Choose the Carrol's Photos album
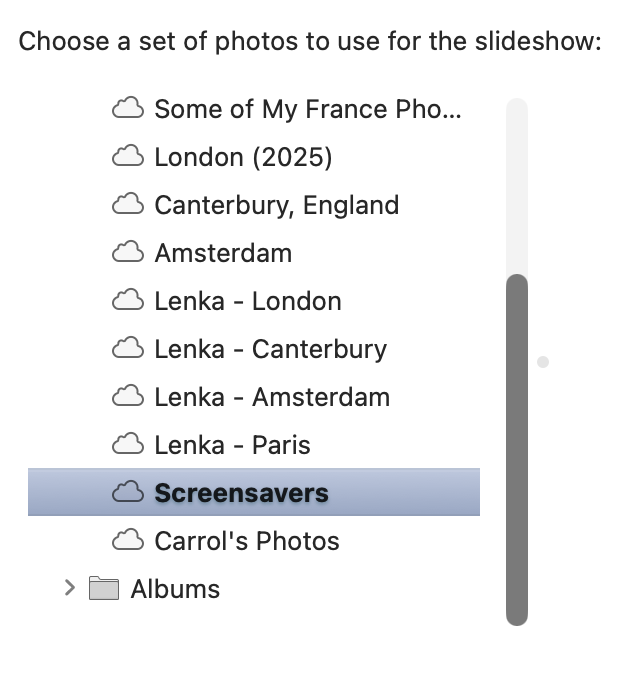634x674 pixels. pos(247,541)
